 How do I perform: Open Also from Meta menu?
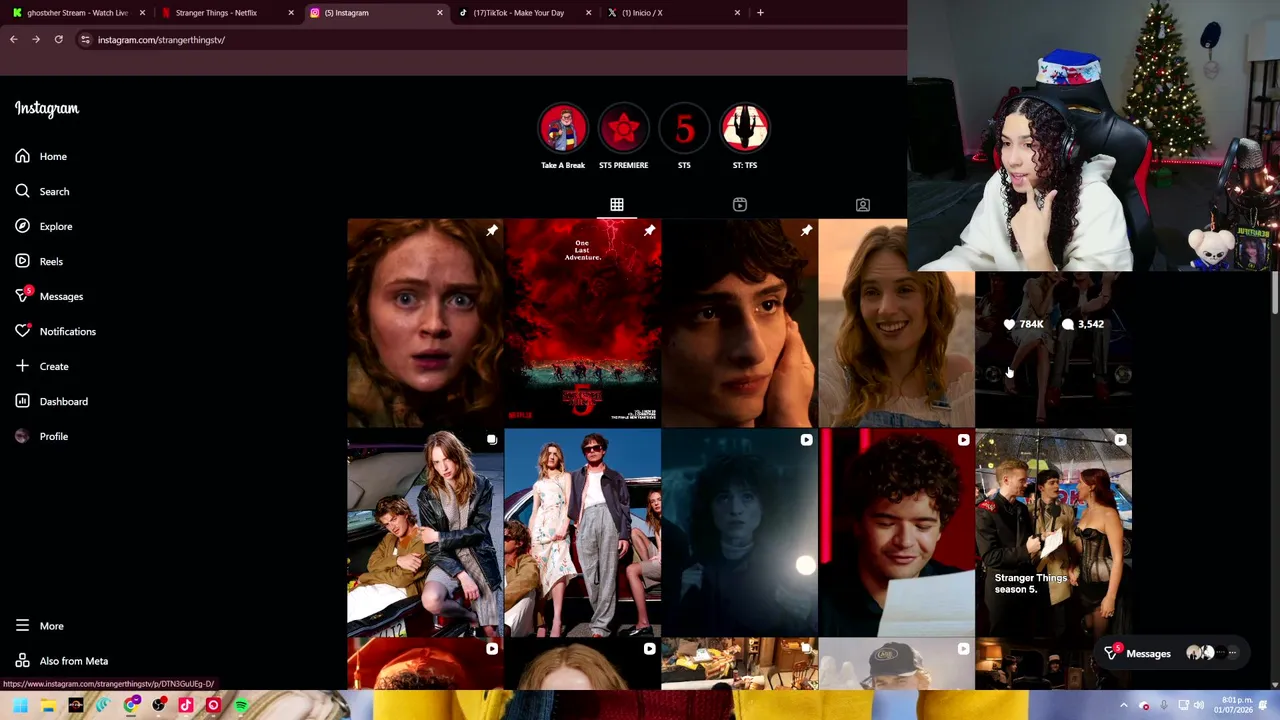coord(61,661)
